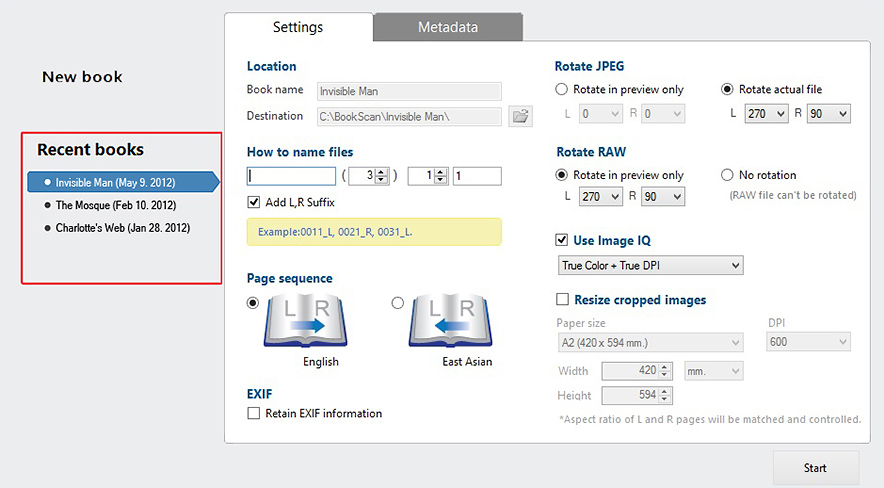Open the destination folder browse icon

(520, 117)
